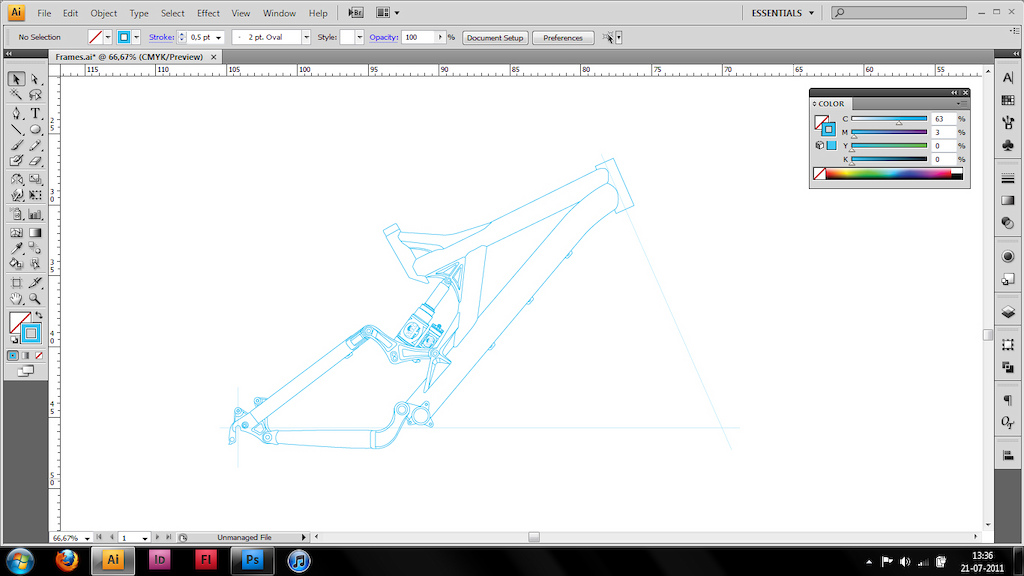Select the Type tool
Image resolution: width=1024 pixels, height=576 pixels.
point(35,114)
